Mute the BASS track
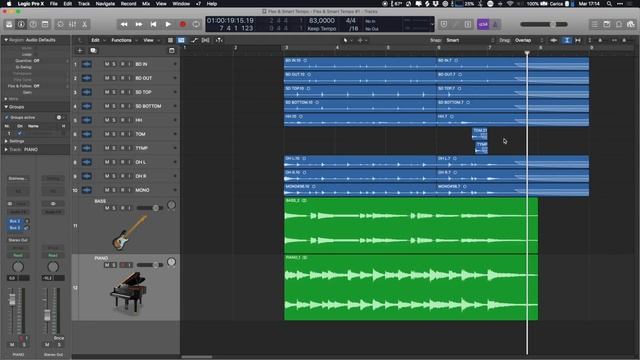640x360 pixels. tap(107, 208)
